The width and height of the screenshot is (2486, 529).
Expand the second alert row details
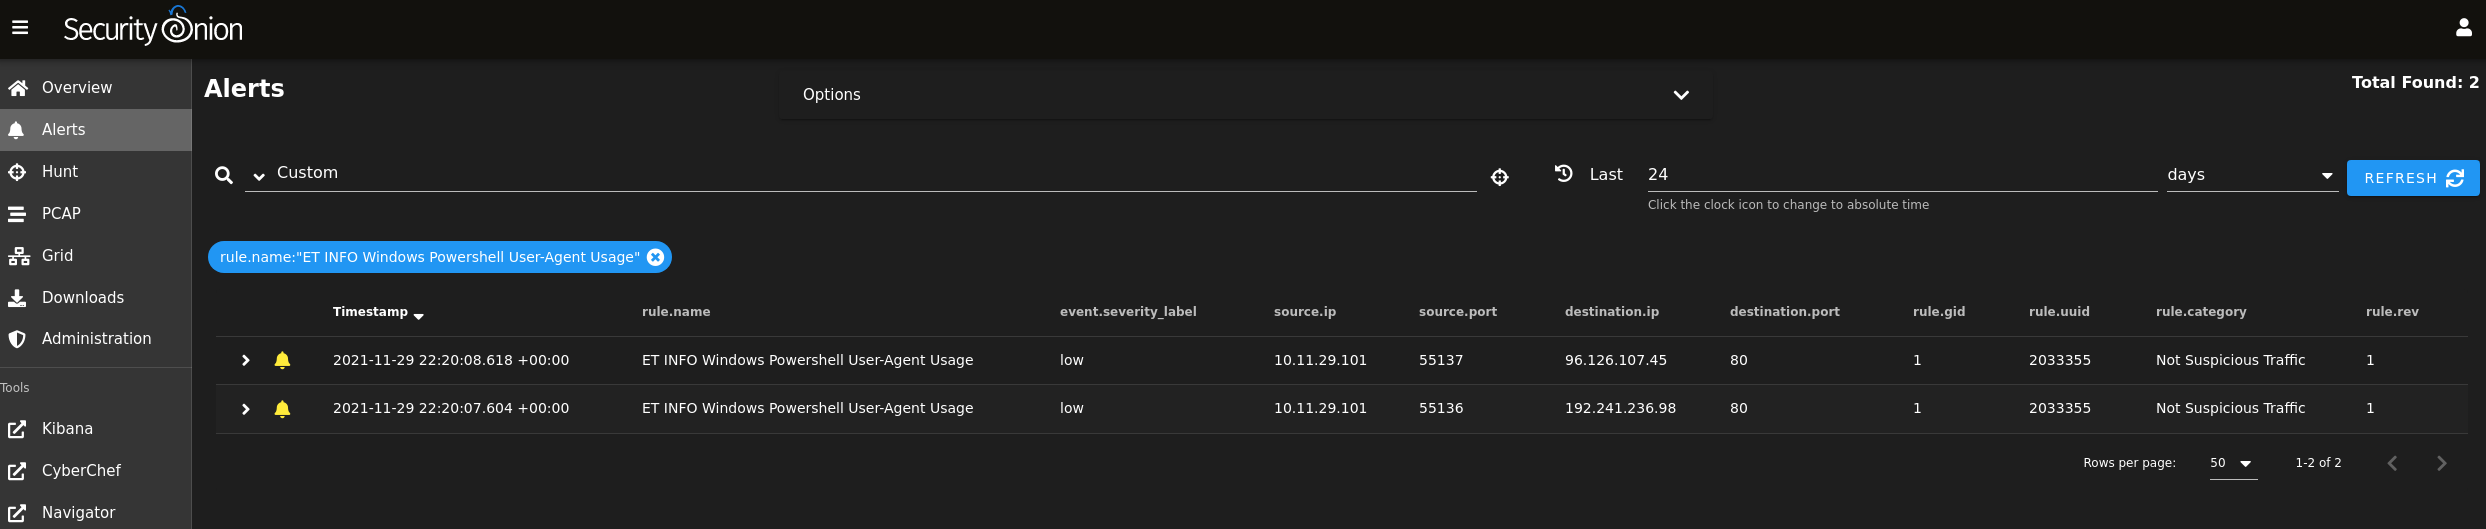[245, 408]
